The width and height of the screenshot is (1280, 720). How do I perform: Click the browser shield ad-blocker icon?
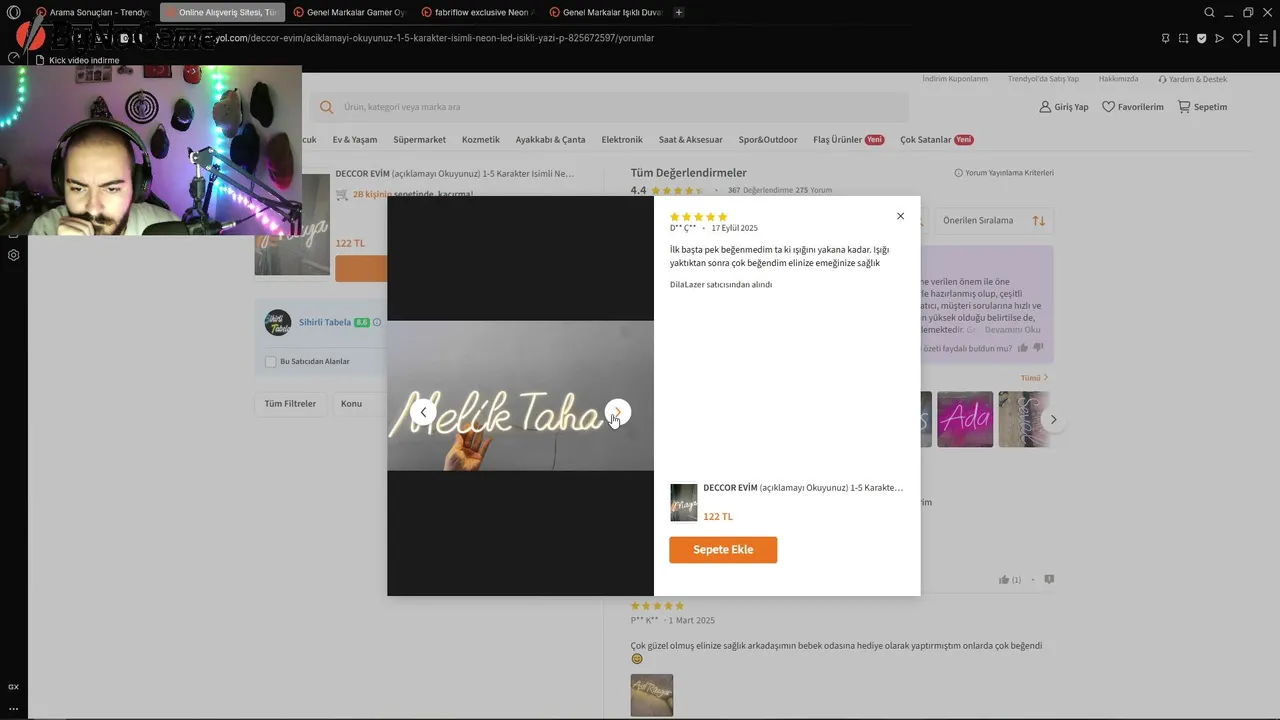[x=1201, y=38]
